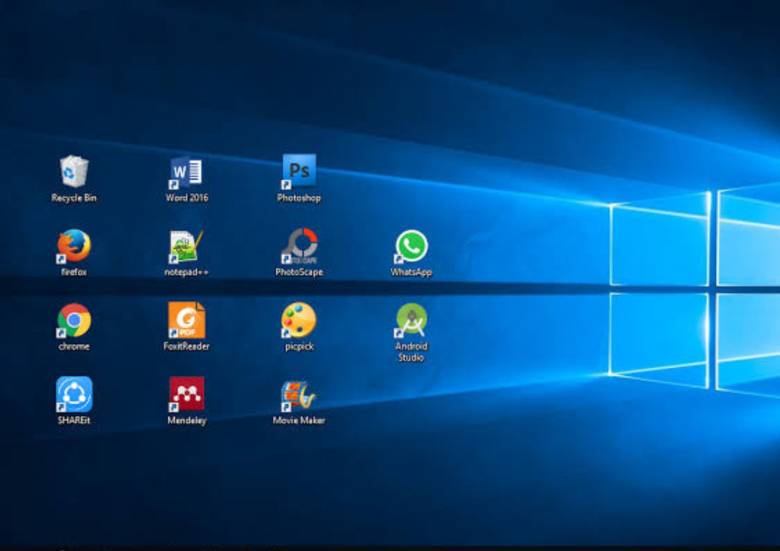The height and width of the screenshot is (551, 780).
Task: Click the SHAREit desktop icon
Action: [74, 394]
